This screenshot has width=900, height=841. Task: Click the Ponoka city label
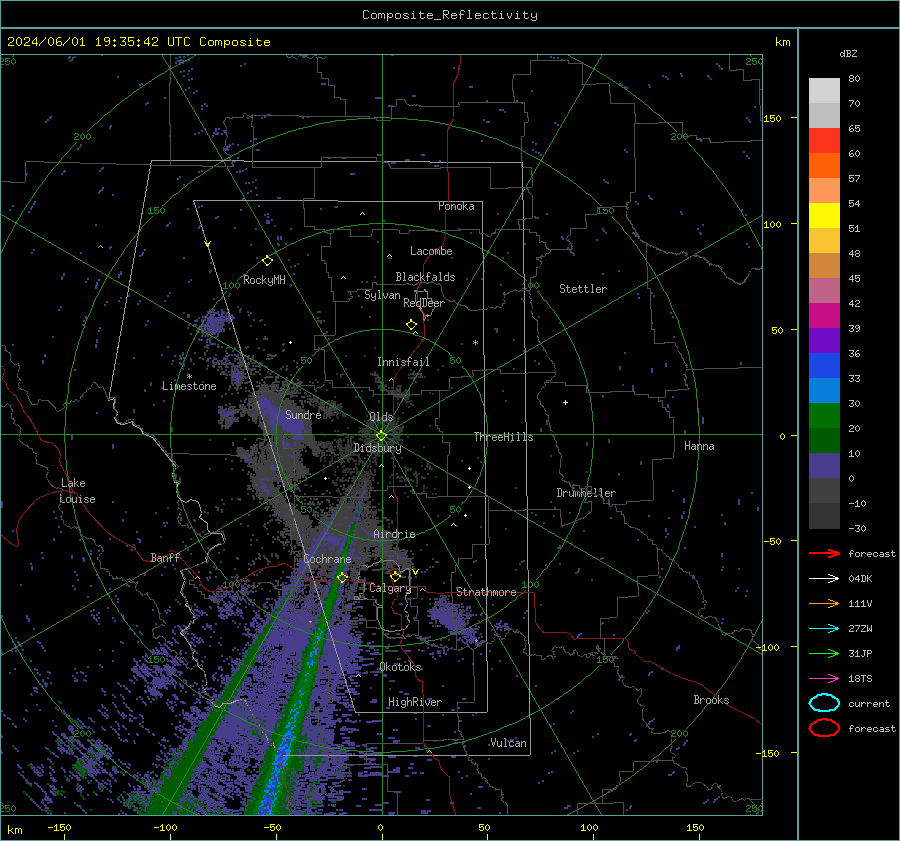click(456, 206)
